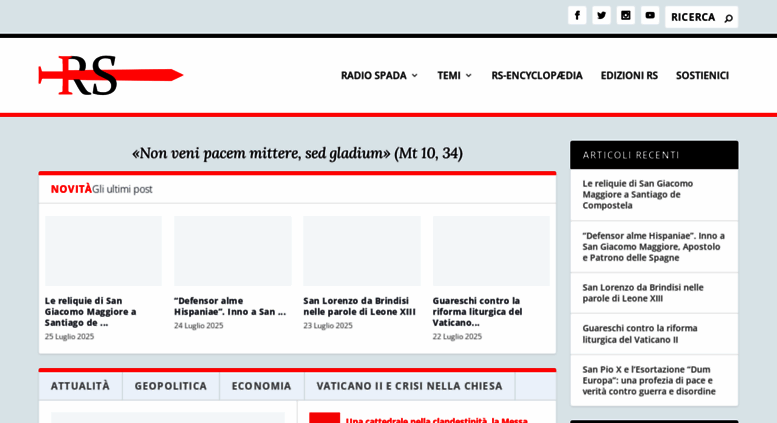
Task: Click 'Una cattedrale nella clandestinità' article link
Action: (437, 420)
